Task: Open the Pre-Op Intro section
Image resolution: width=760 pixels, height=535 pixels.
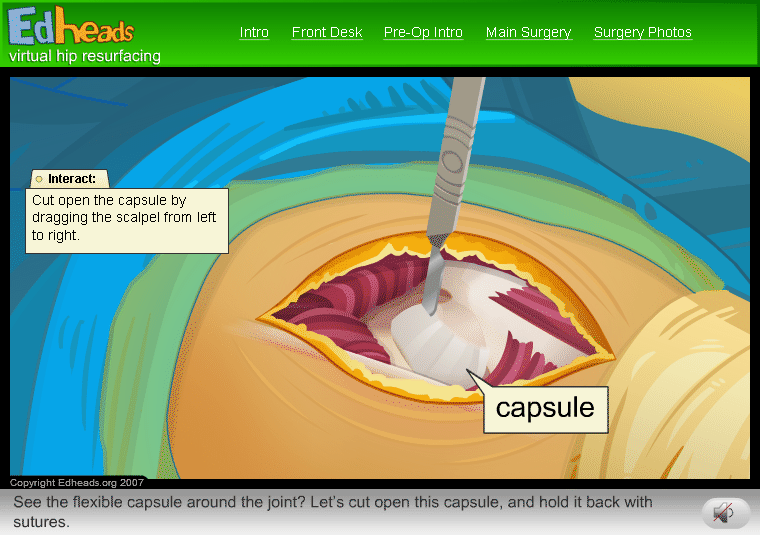Action: coord(423,32)
